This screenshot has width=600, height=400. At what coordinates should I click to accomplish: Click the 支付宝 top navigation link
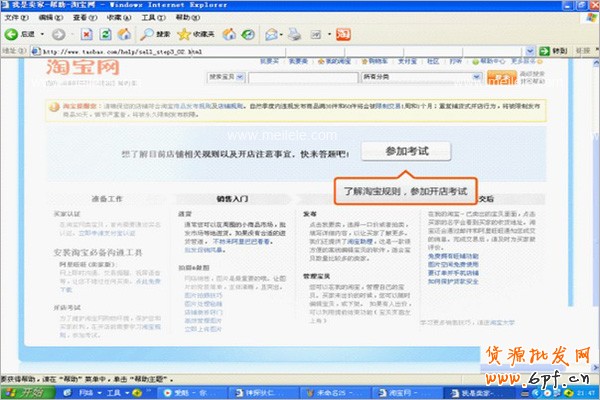pyautogui.click(x=407, y=61)
